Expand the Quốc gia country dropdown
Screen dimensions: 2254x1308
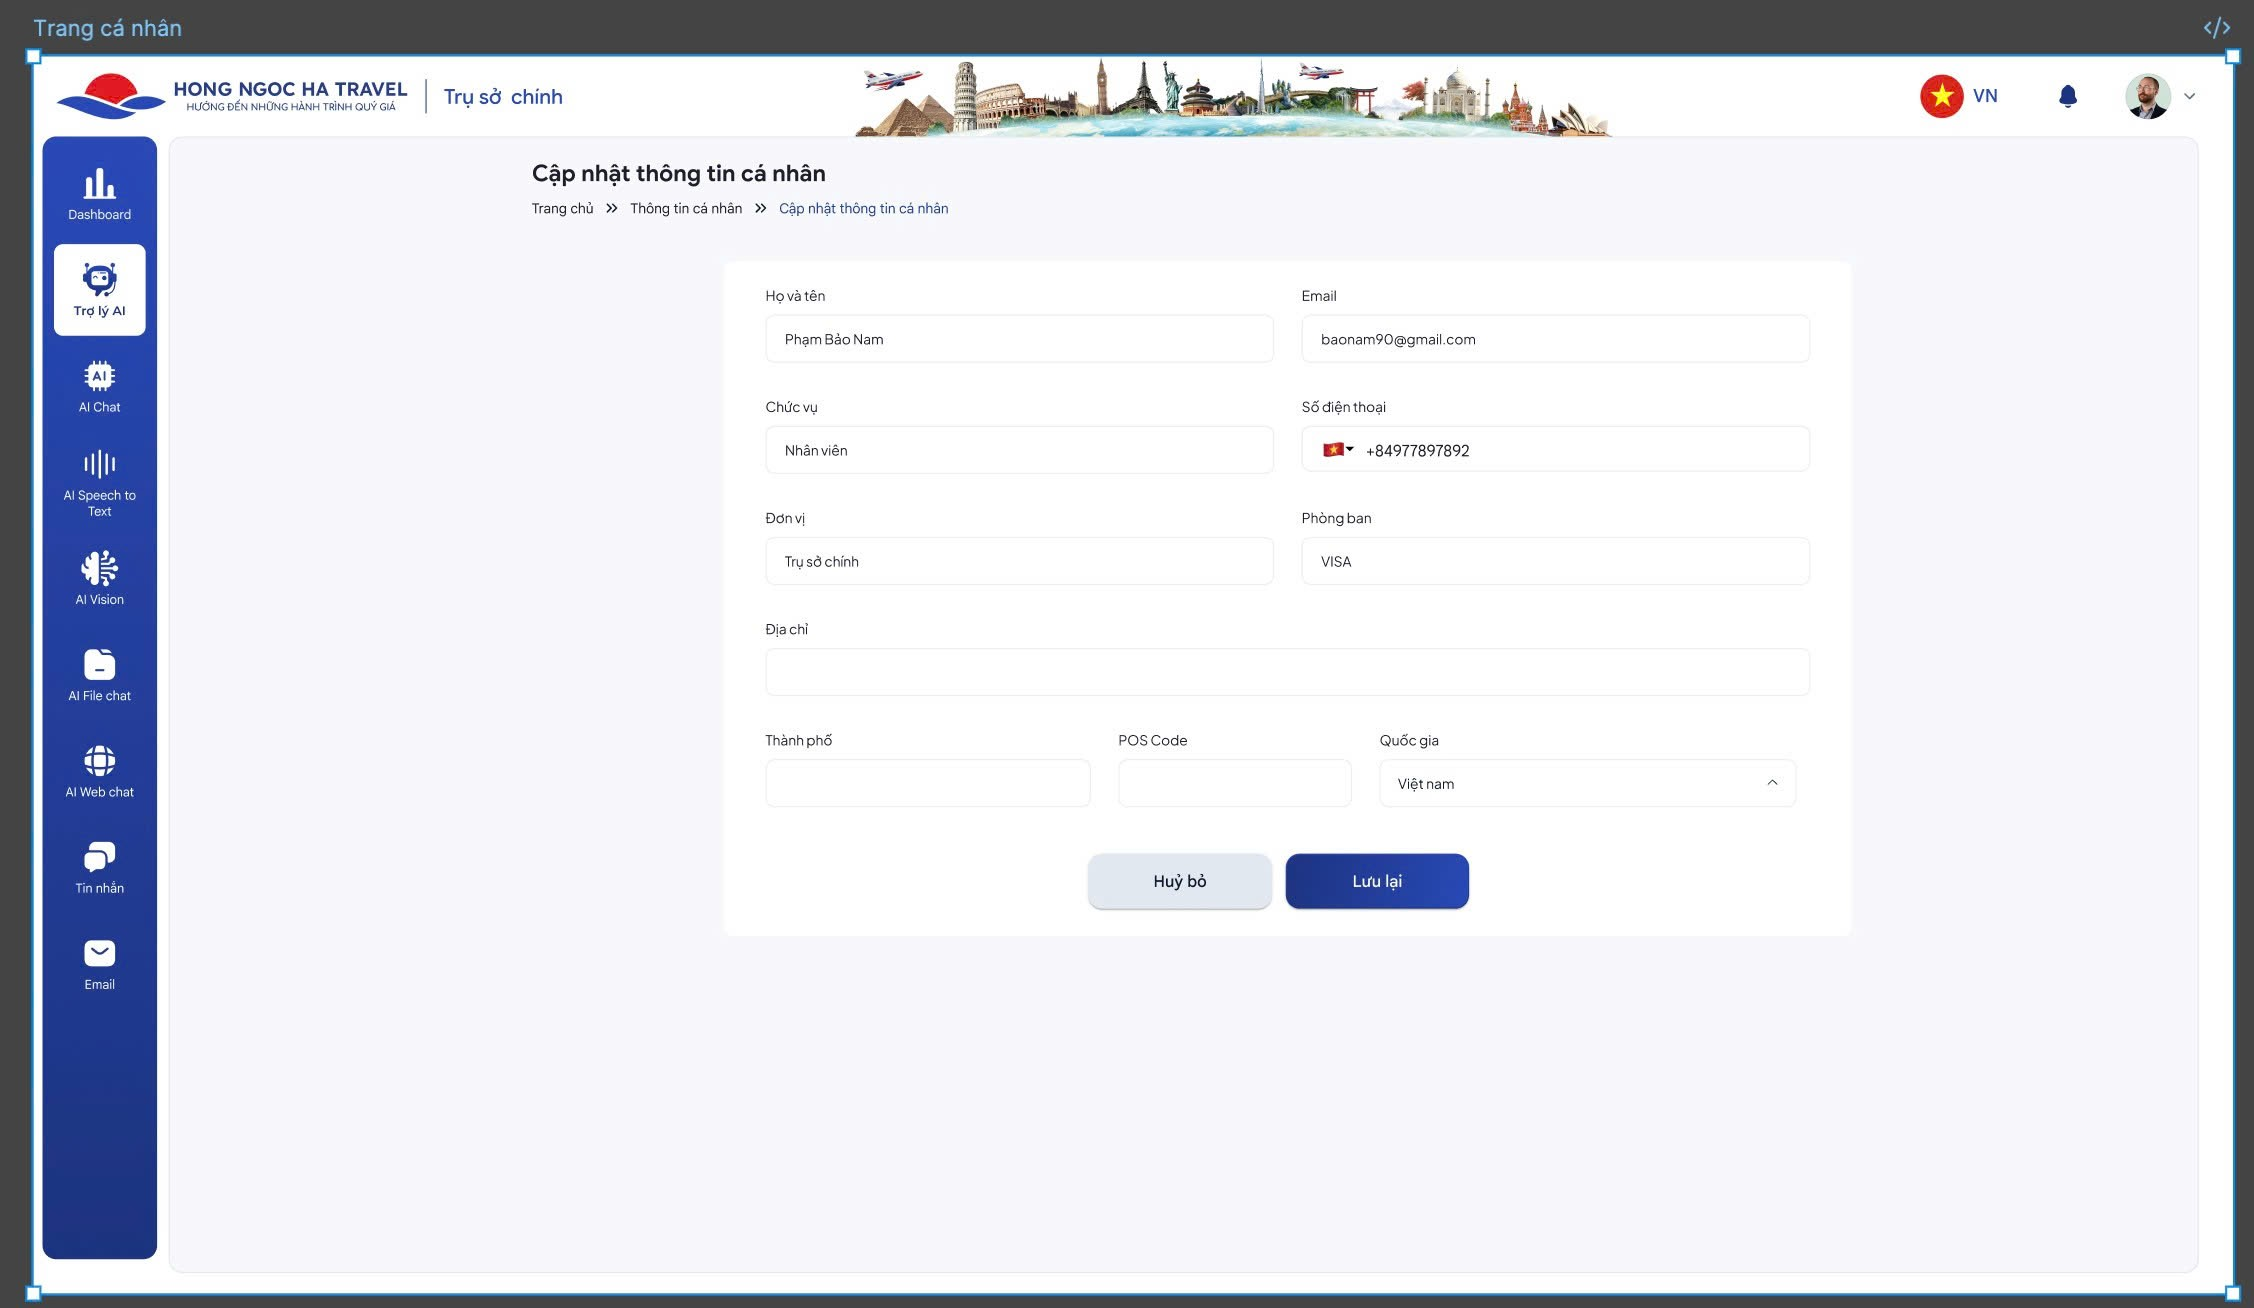pos(1771,783)
